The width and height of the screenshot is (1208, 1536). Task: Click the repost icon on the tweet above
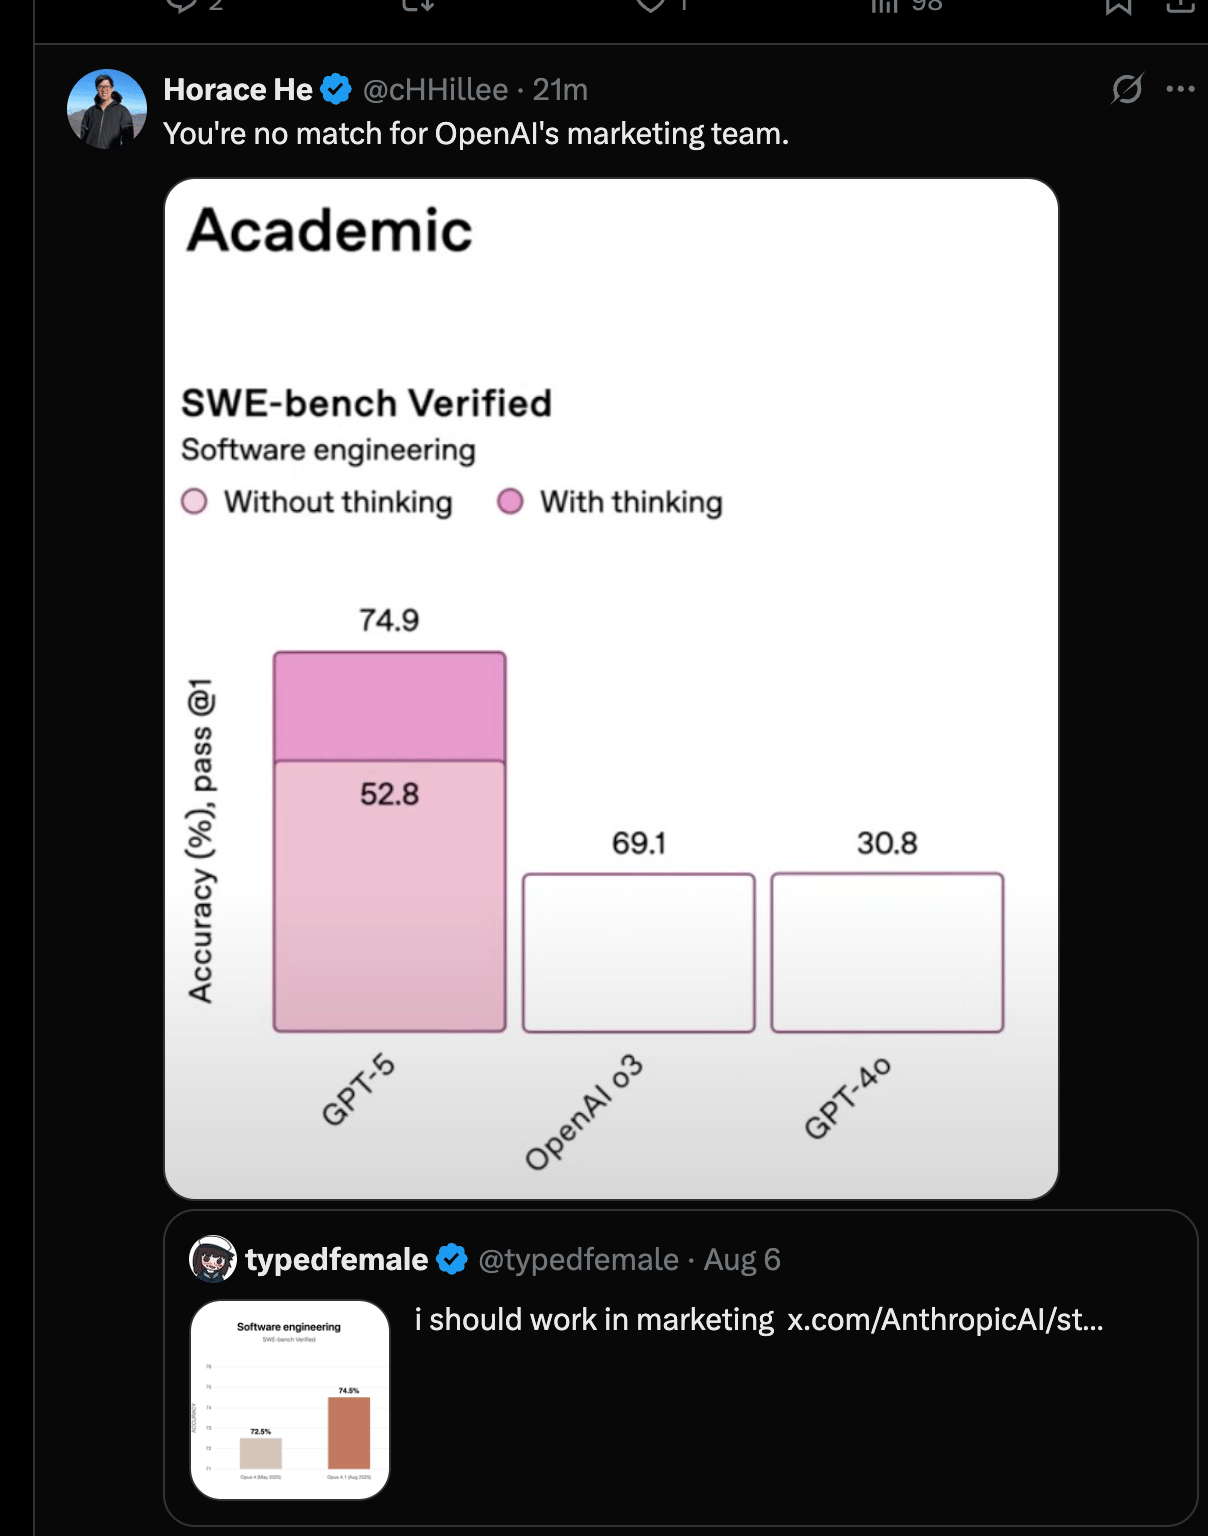tap(418, 5)
